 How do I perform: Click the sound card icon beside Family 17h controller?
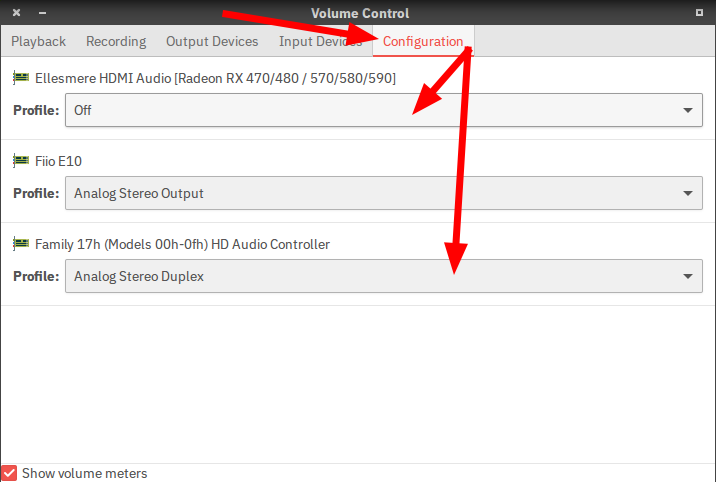click(x=21, y=244)
